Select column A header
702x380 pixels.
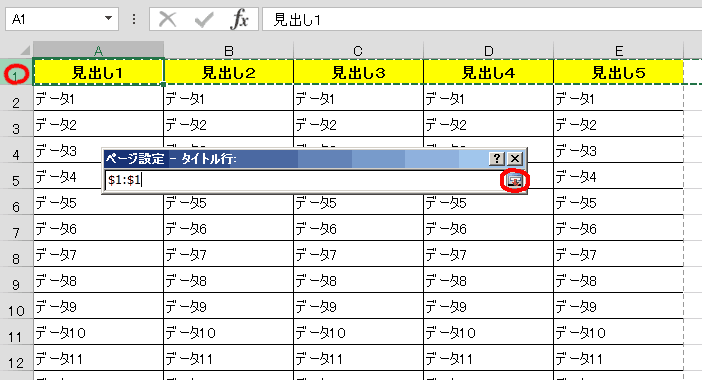[98, 50]
